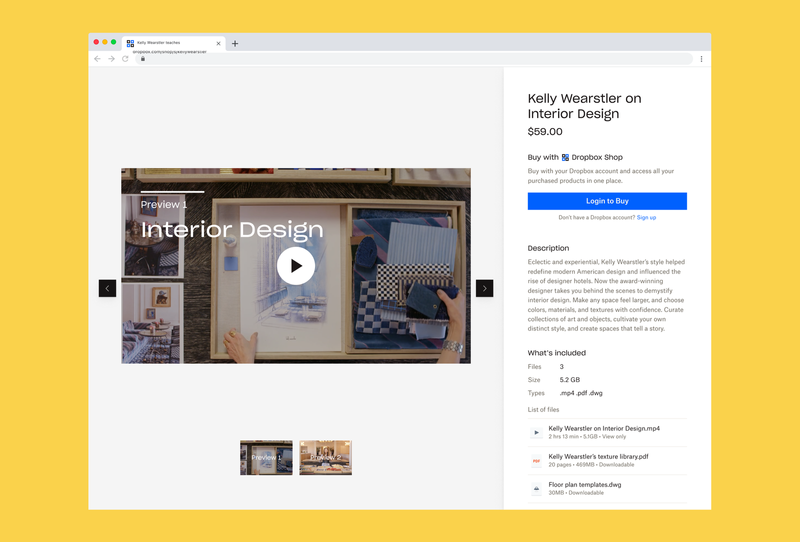Click the PDF icon for texture library

click(x=537, y=461)
